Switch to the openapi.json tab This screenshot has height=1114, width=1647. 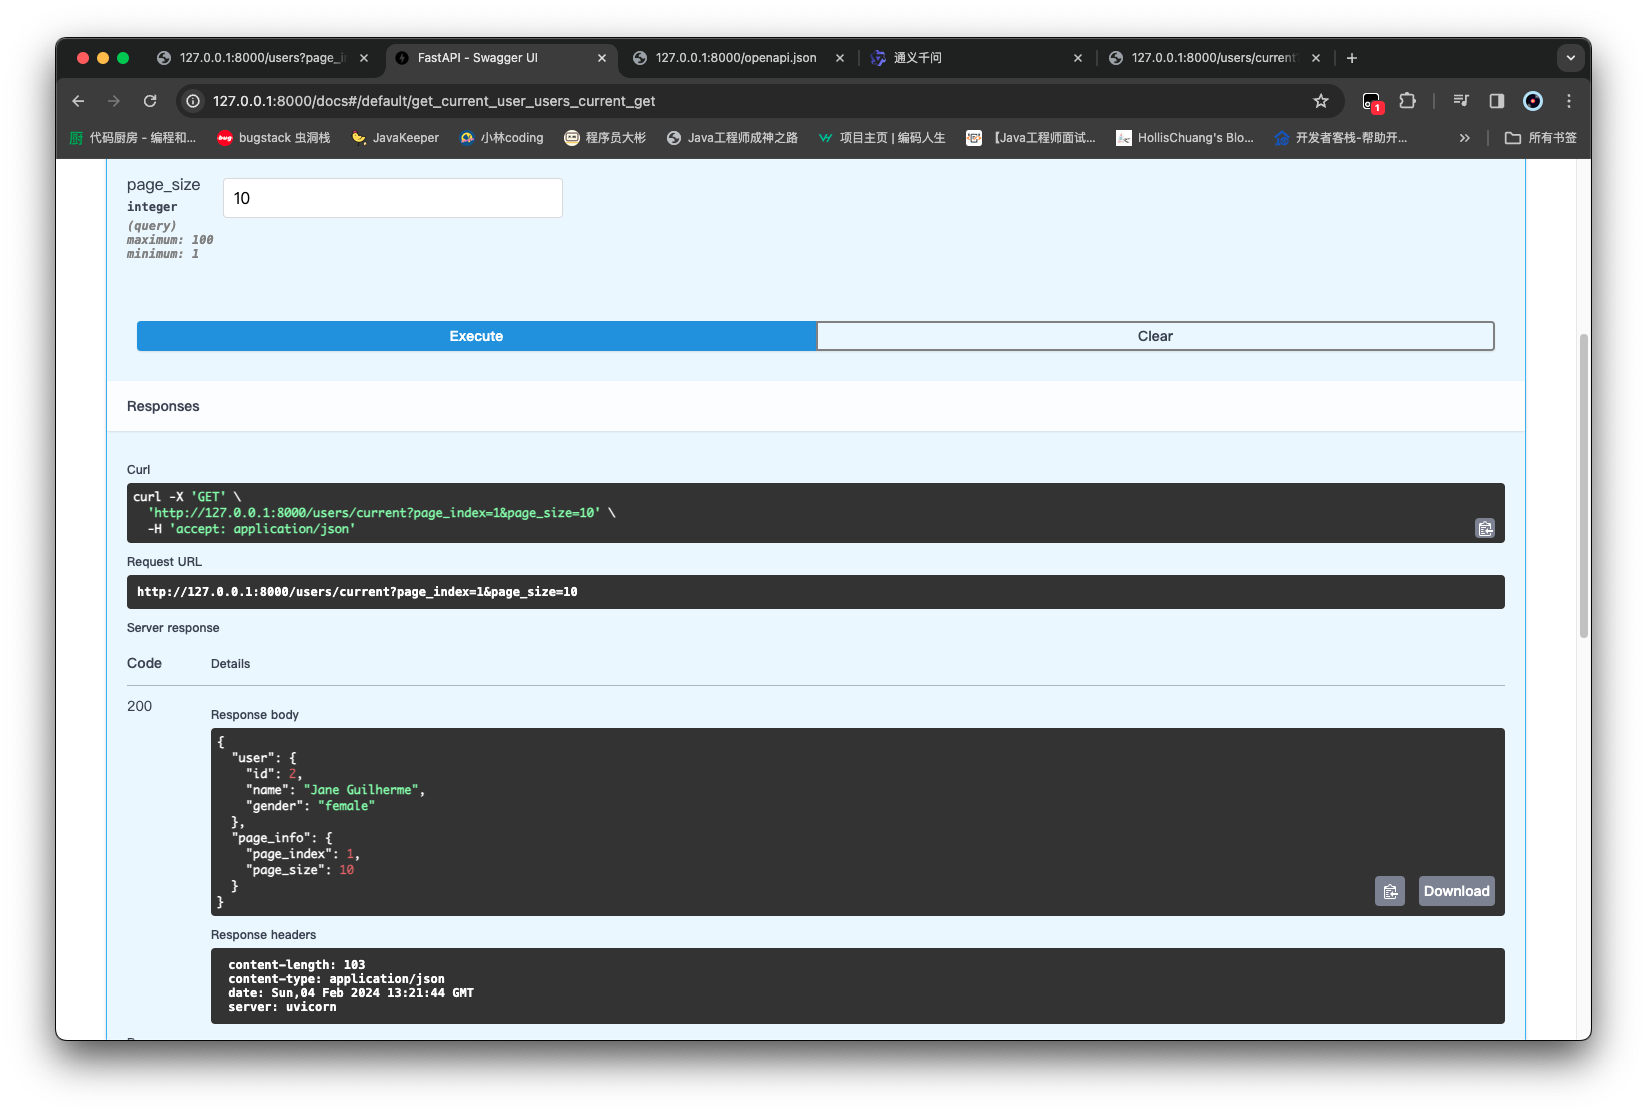click(738, 58)
